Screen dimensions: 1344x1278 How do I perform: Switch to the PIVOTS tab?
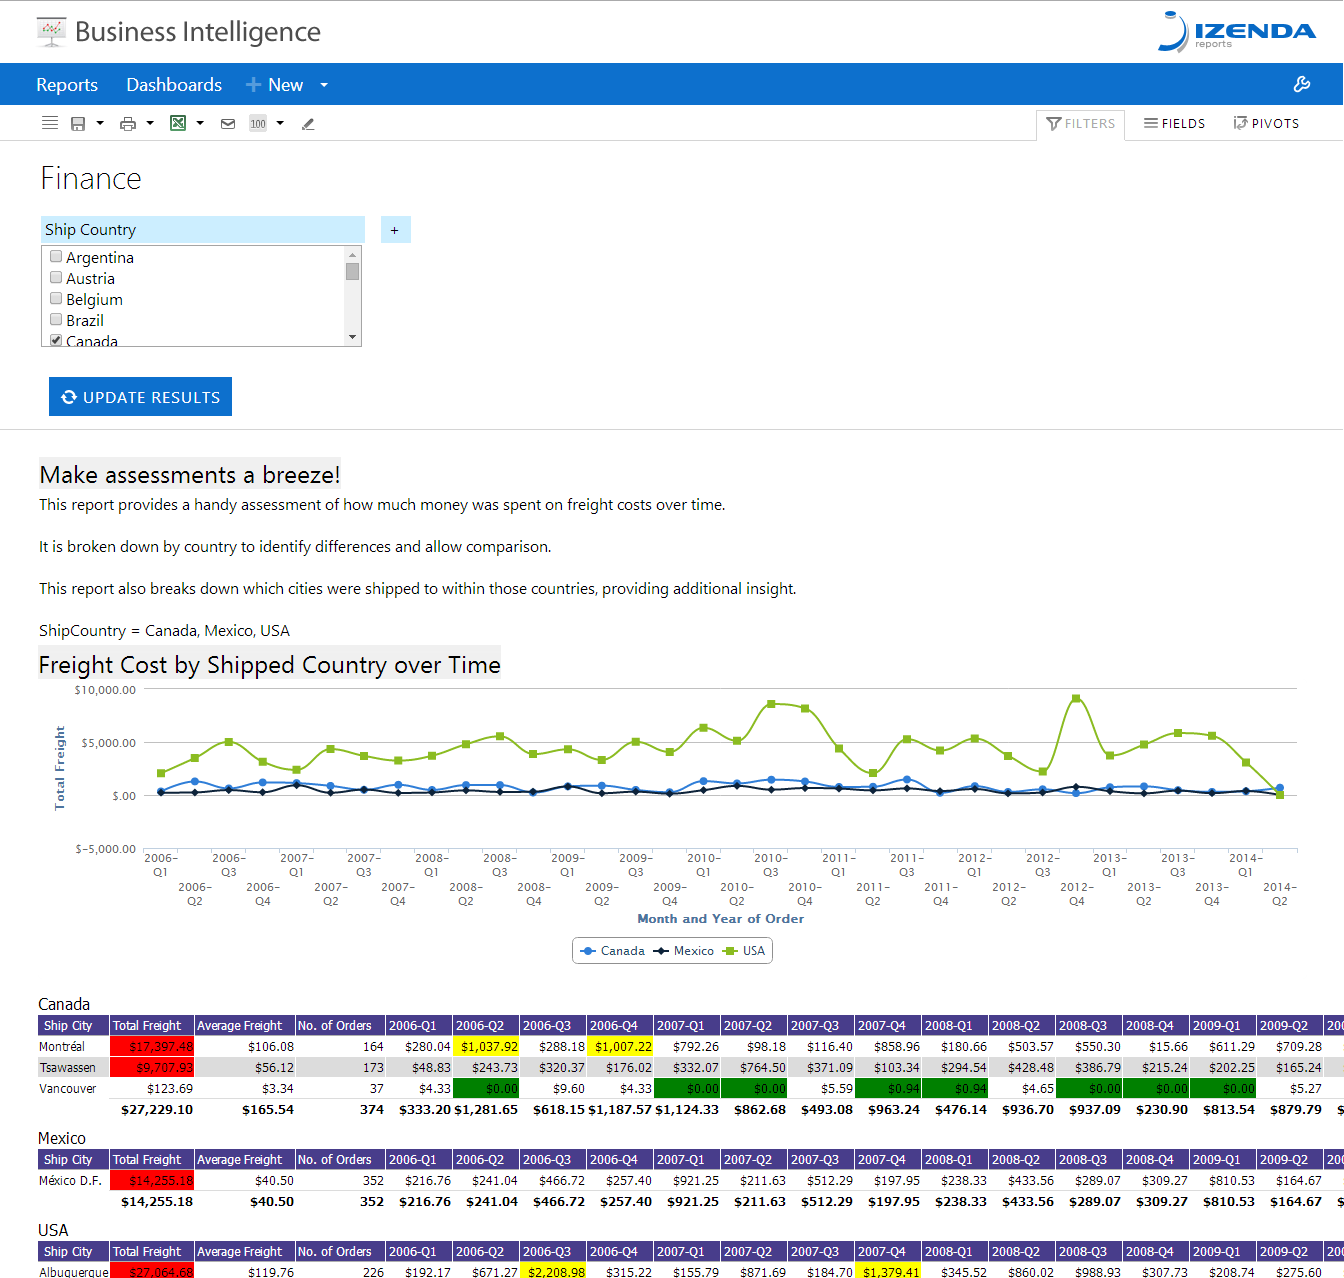click(1266, 124)
